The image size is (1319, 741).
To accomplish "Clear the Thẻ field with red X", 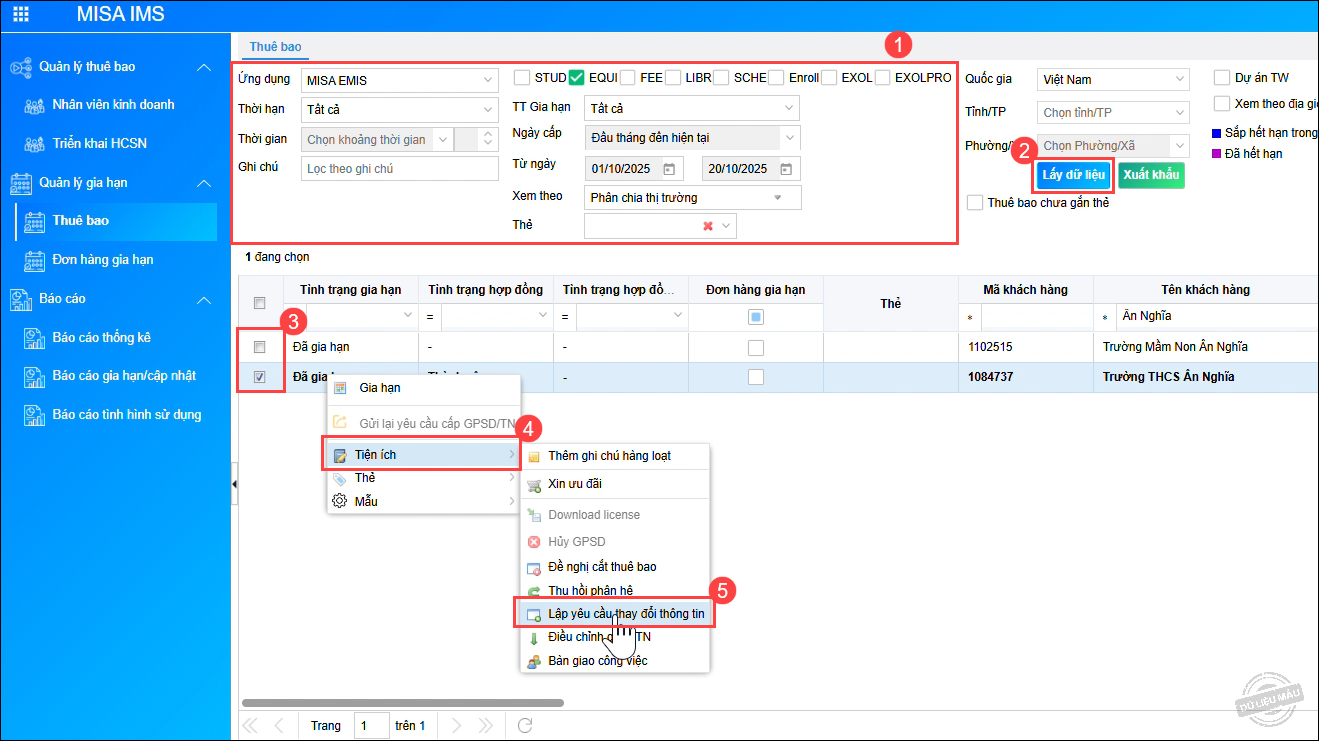I will 708,226.
